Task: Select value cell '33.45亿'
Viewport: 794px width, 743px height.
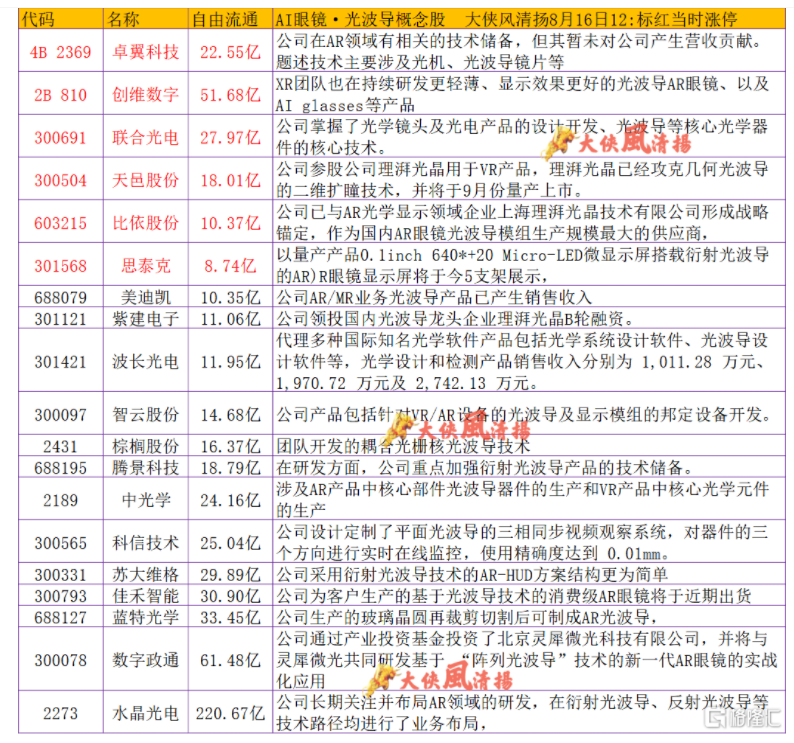Action: (x=230, y=616)
